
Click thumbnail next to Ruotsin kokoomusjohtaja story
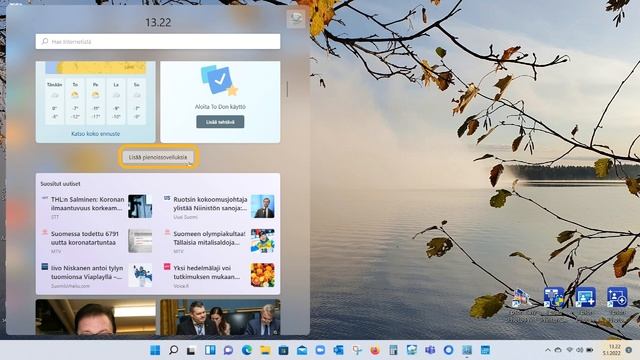point(262,206)
